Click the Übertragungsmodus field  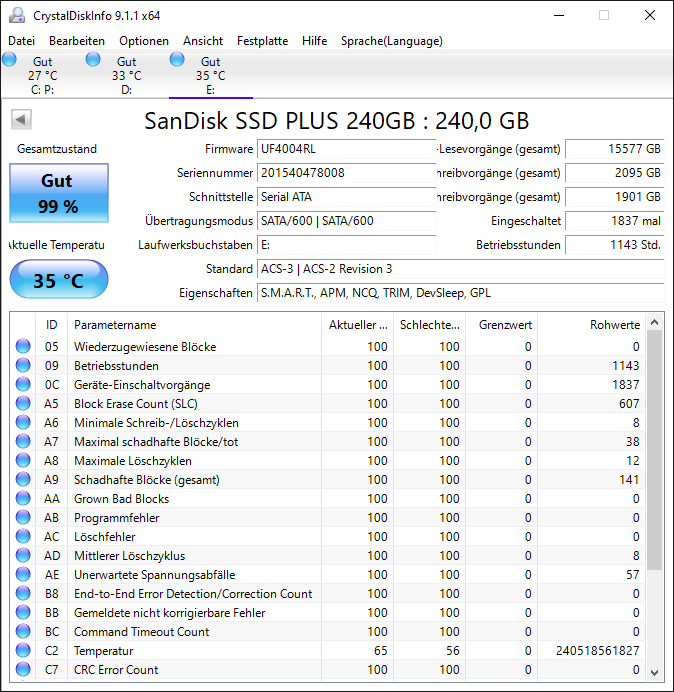pyautogui.click(x=346, y=221)
